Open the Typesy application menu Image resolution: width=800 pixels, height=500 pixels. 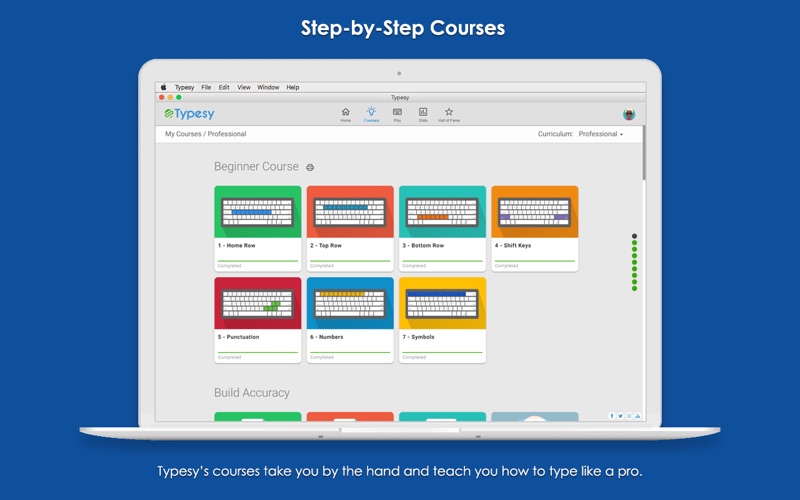tap(184, 87)
